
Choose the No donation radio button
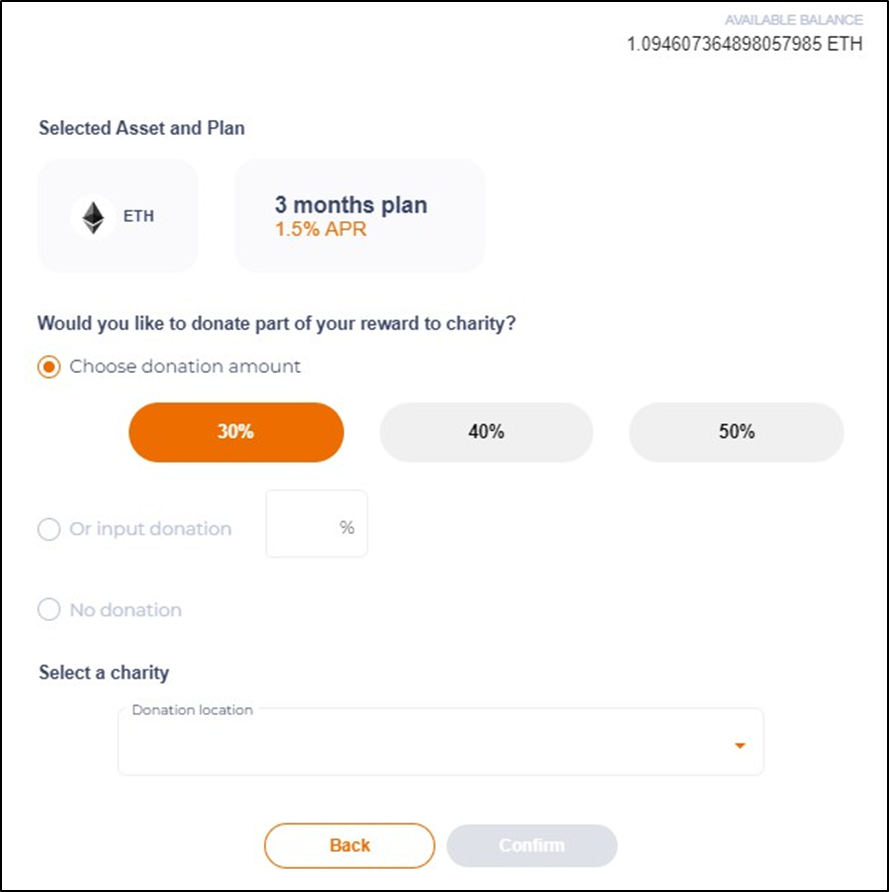pyautogui.click(x=49, y=609)
